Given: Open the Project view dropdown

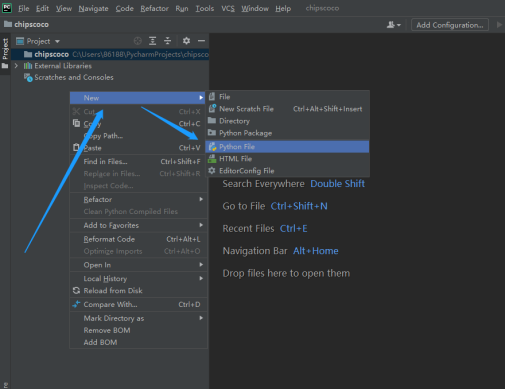Looking at the screenshot, I should pos(38,41).
